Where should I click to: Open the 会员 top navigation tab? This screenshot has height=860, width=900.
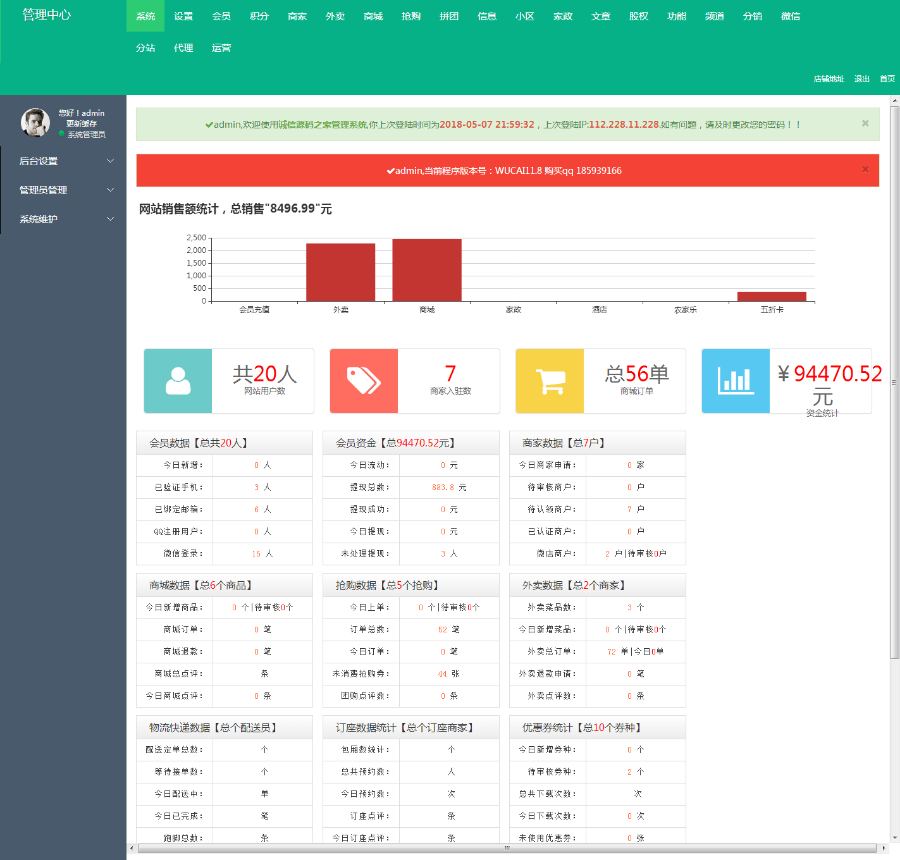tap(221, 16)
